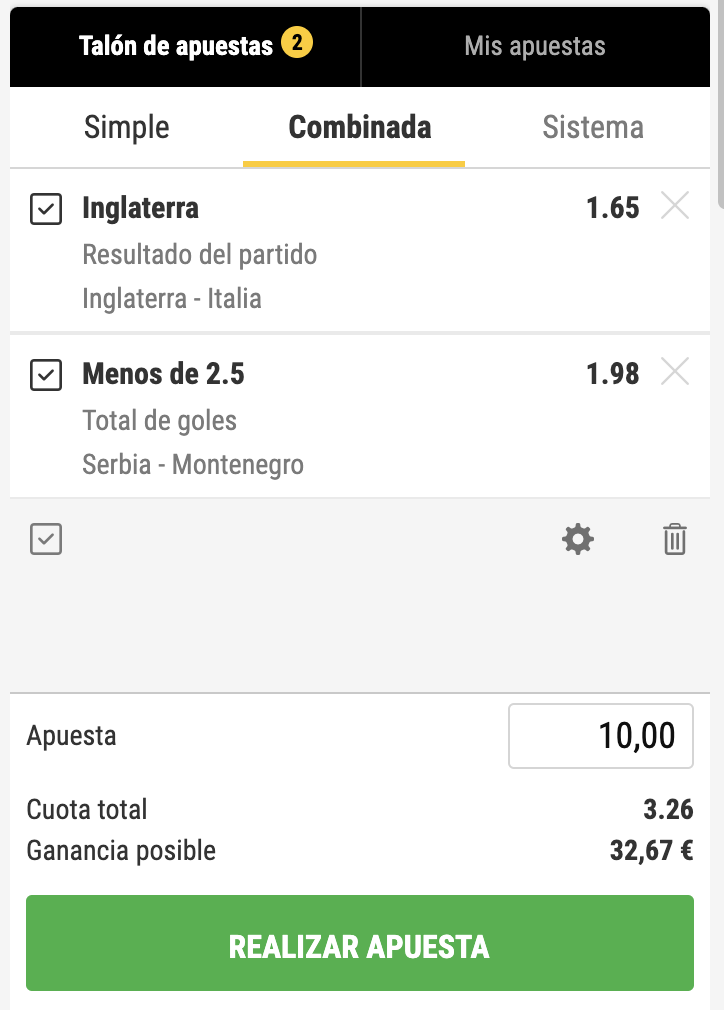Switch to the Simple bet tab
Screen dimensions: 724x1010
[x=127, y=128]
